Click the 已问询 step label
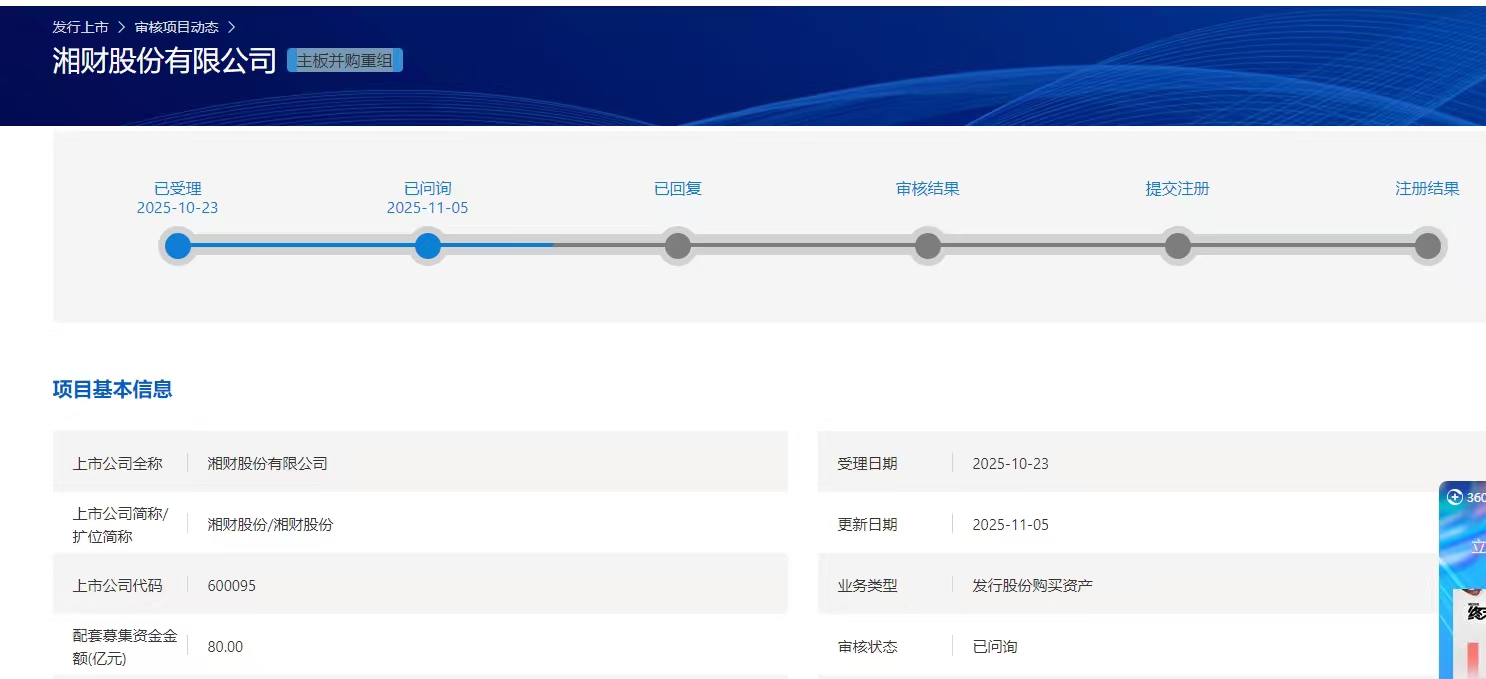Viewport: 1486px width, 679px height. click(x=428, y=188)
